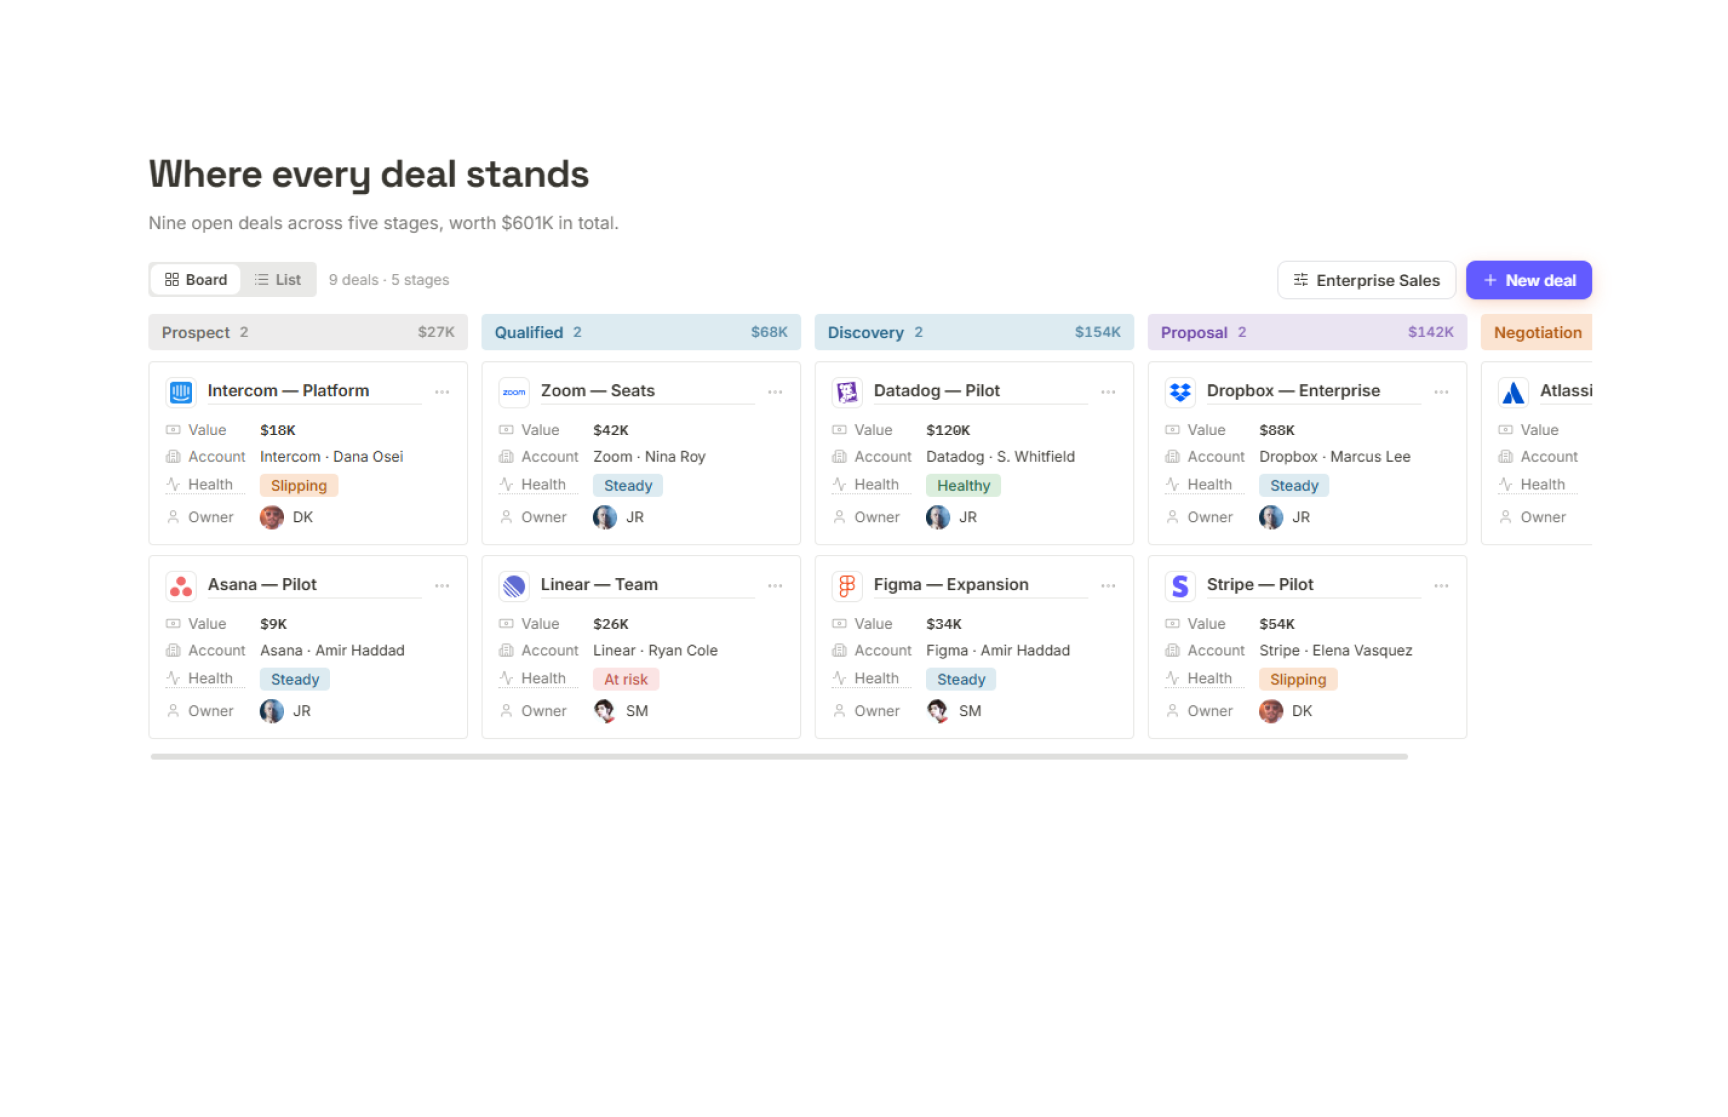Open the Figma — Expansion deal title
Viewport: 1728px width, 1117px height.
pyautogui.click(x=950, y=585)
